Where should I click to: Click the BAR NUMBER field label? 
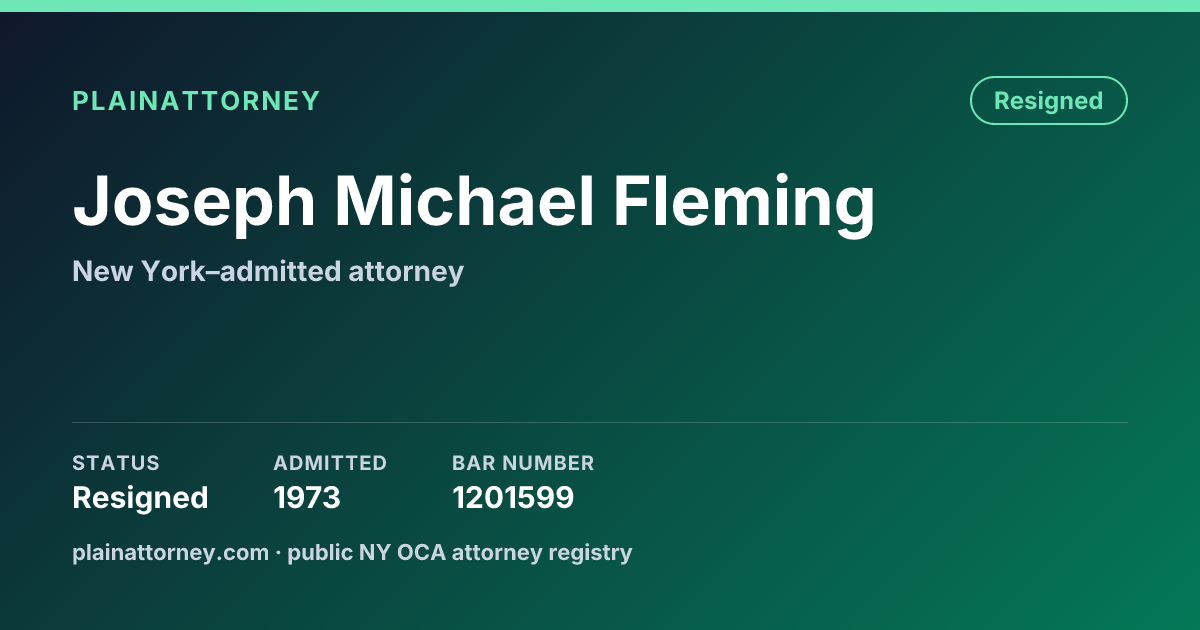tap(523, 463)
